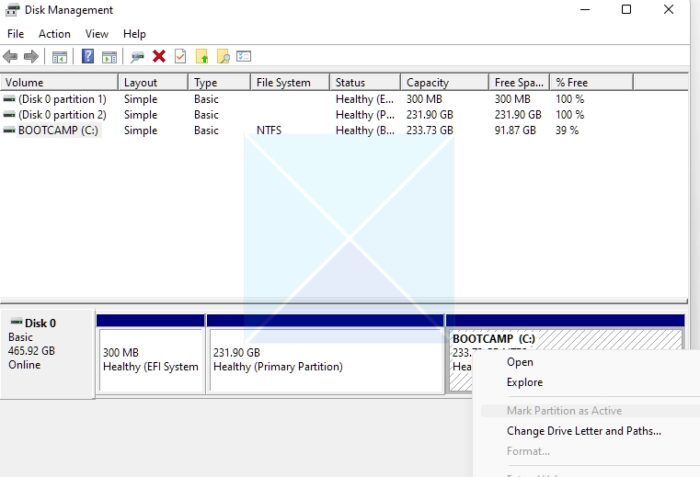
Task: Minimize the Disk Management window
Action: 585,9
